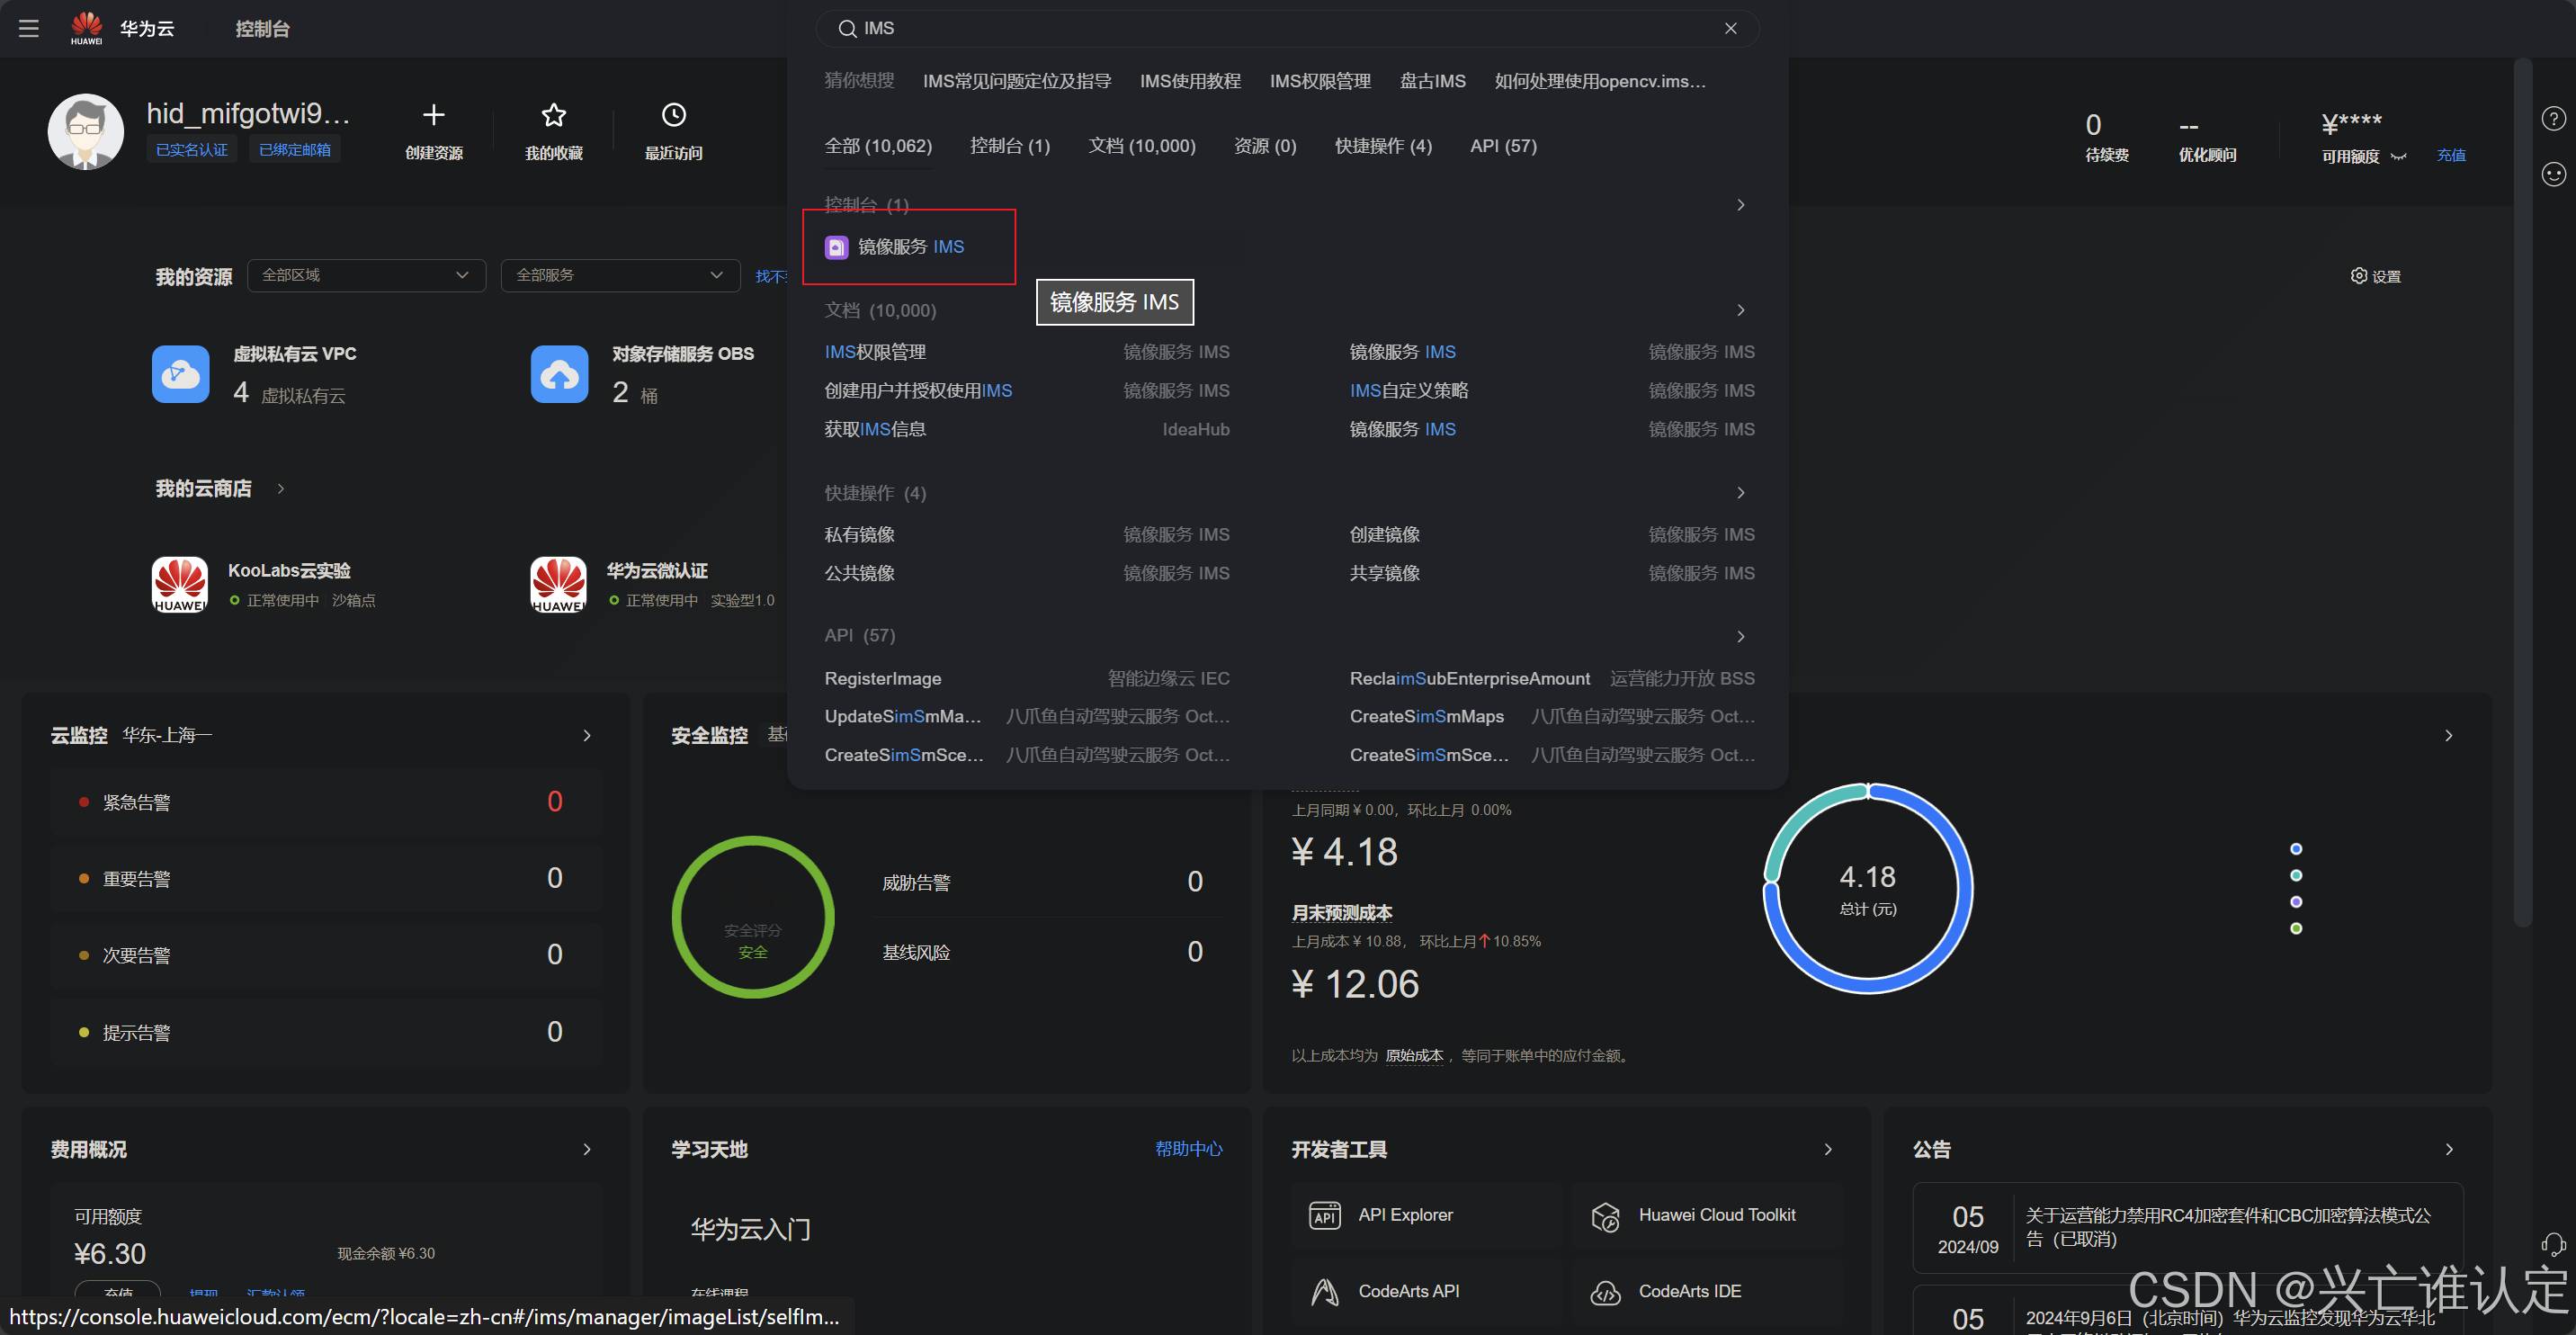This screenshot has height=1335, width=2576.
Task: Open 我的收藏 star icon
Action: (553, 115)
